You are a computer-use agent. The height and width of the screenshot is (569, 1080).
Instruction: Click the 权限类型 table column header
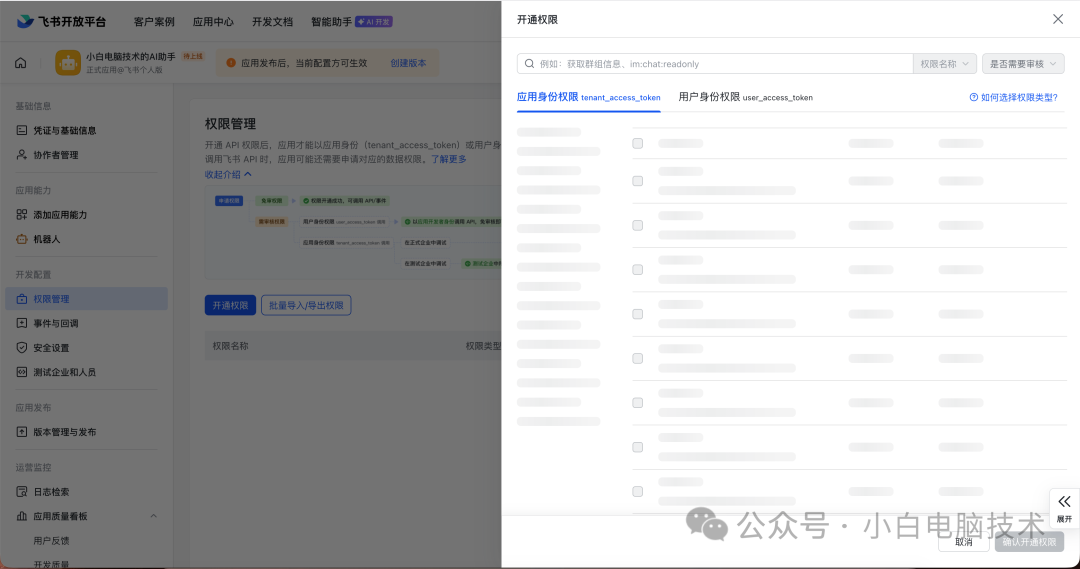tap(483, 346)
